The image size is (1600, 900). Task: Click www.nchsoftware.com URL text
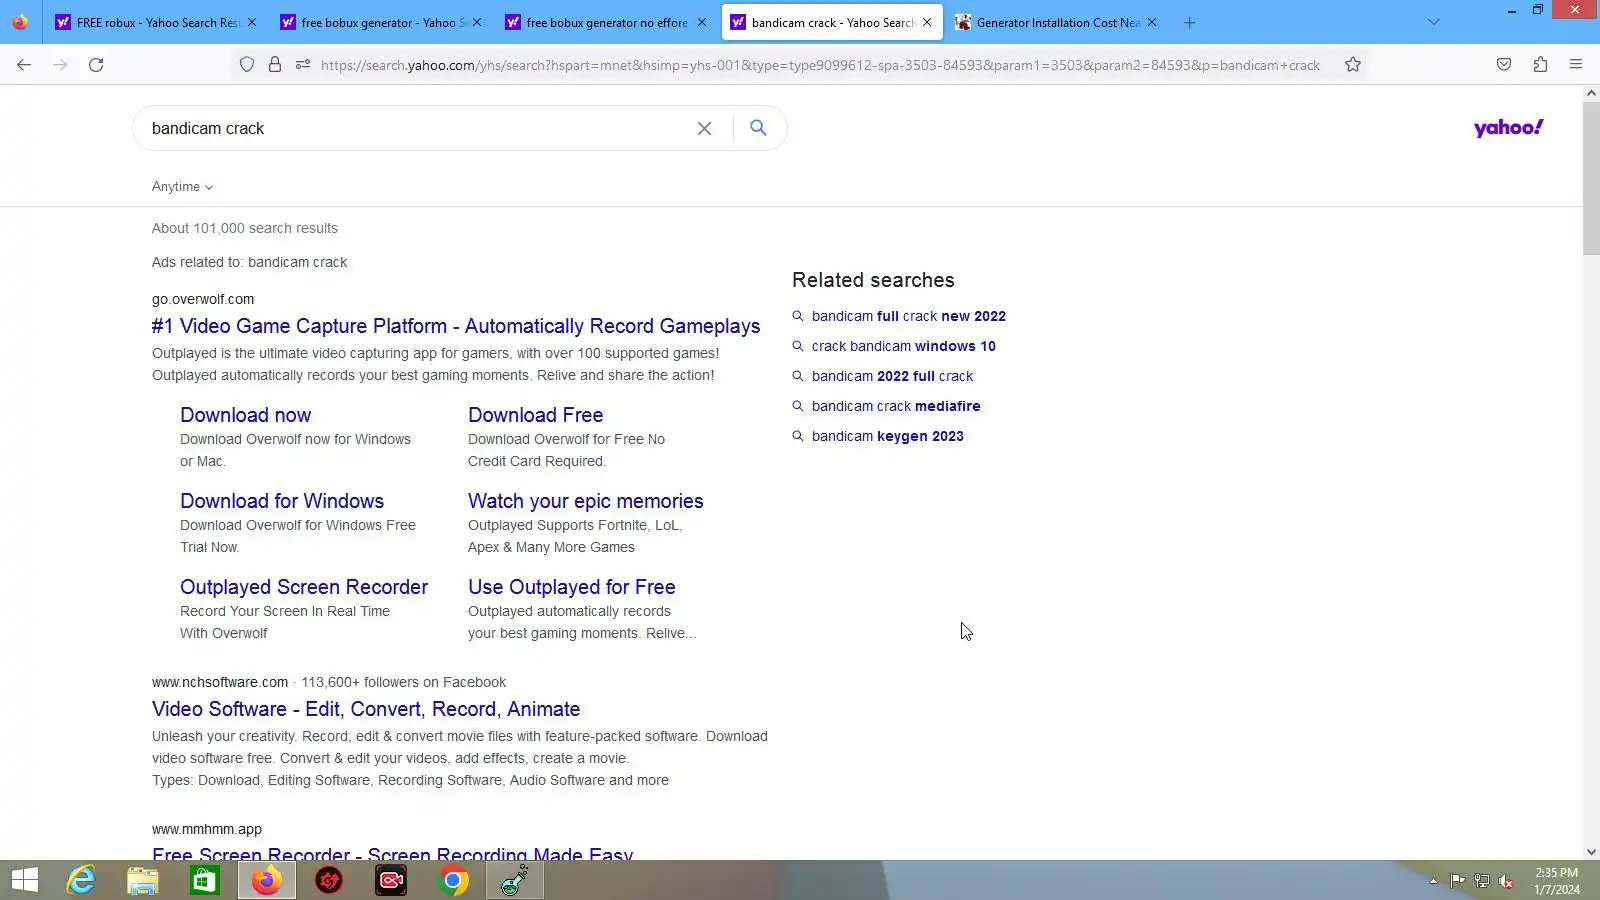[220, 682]
